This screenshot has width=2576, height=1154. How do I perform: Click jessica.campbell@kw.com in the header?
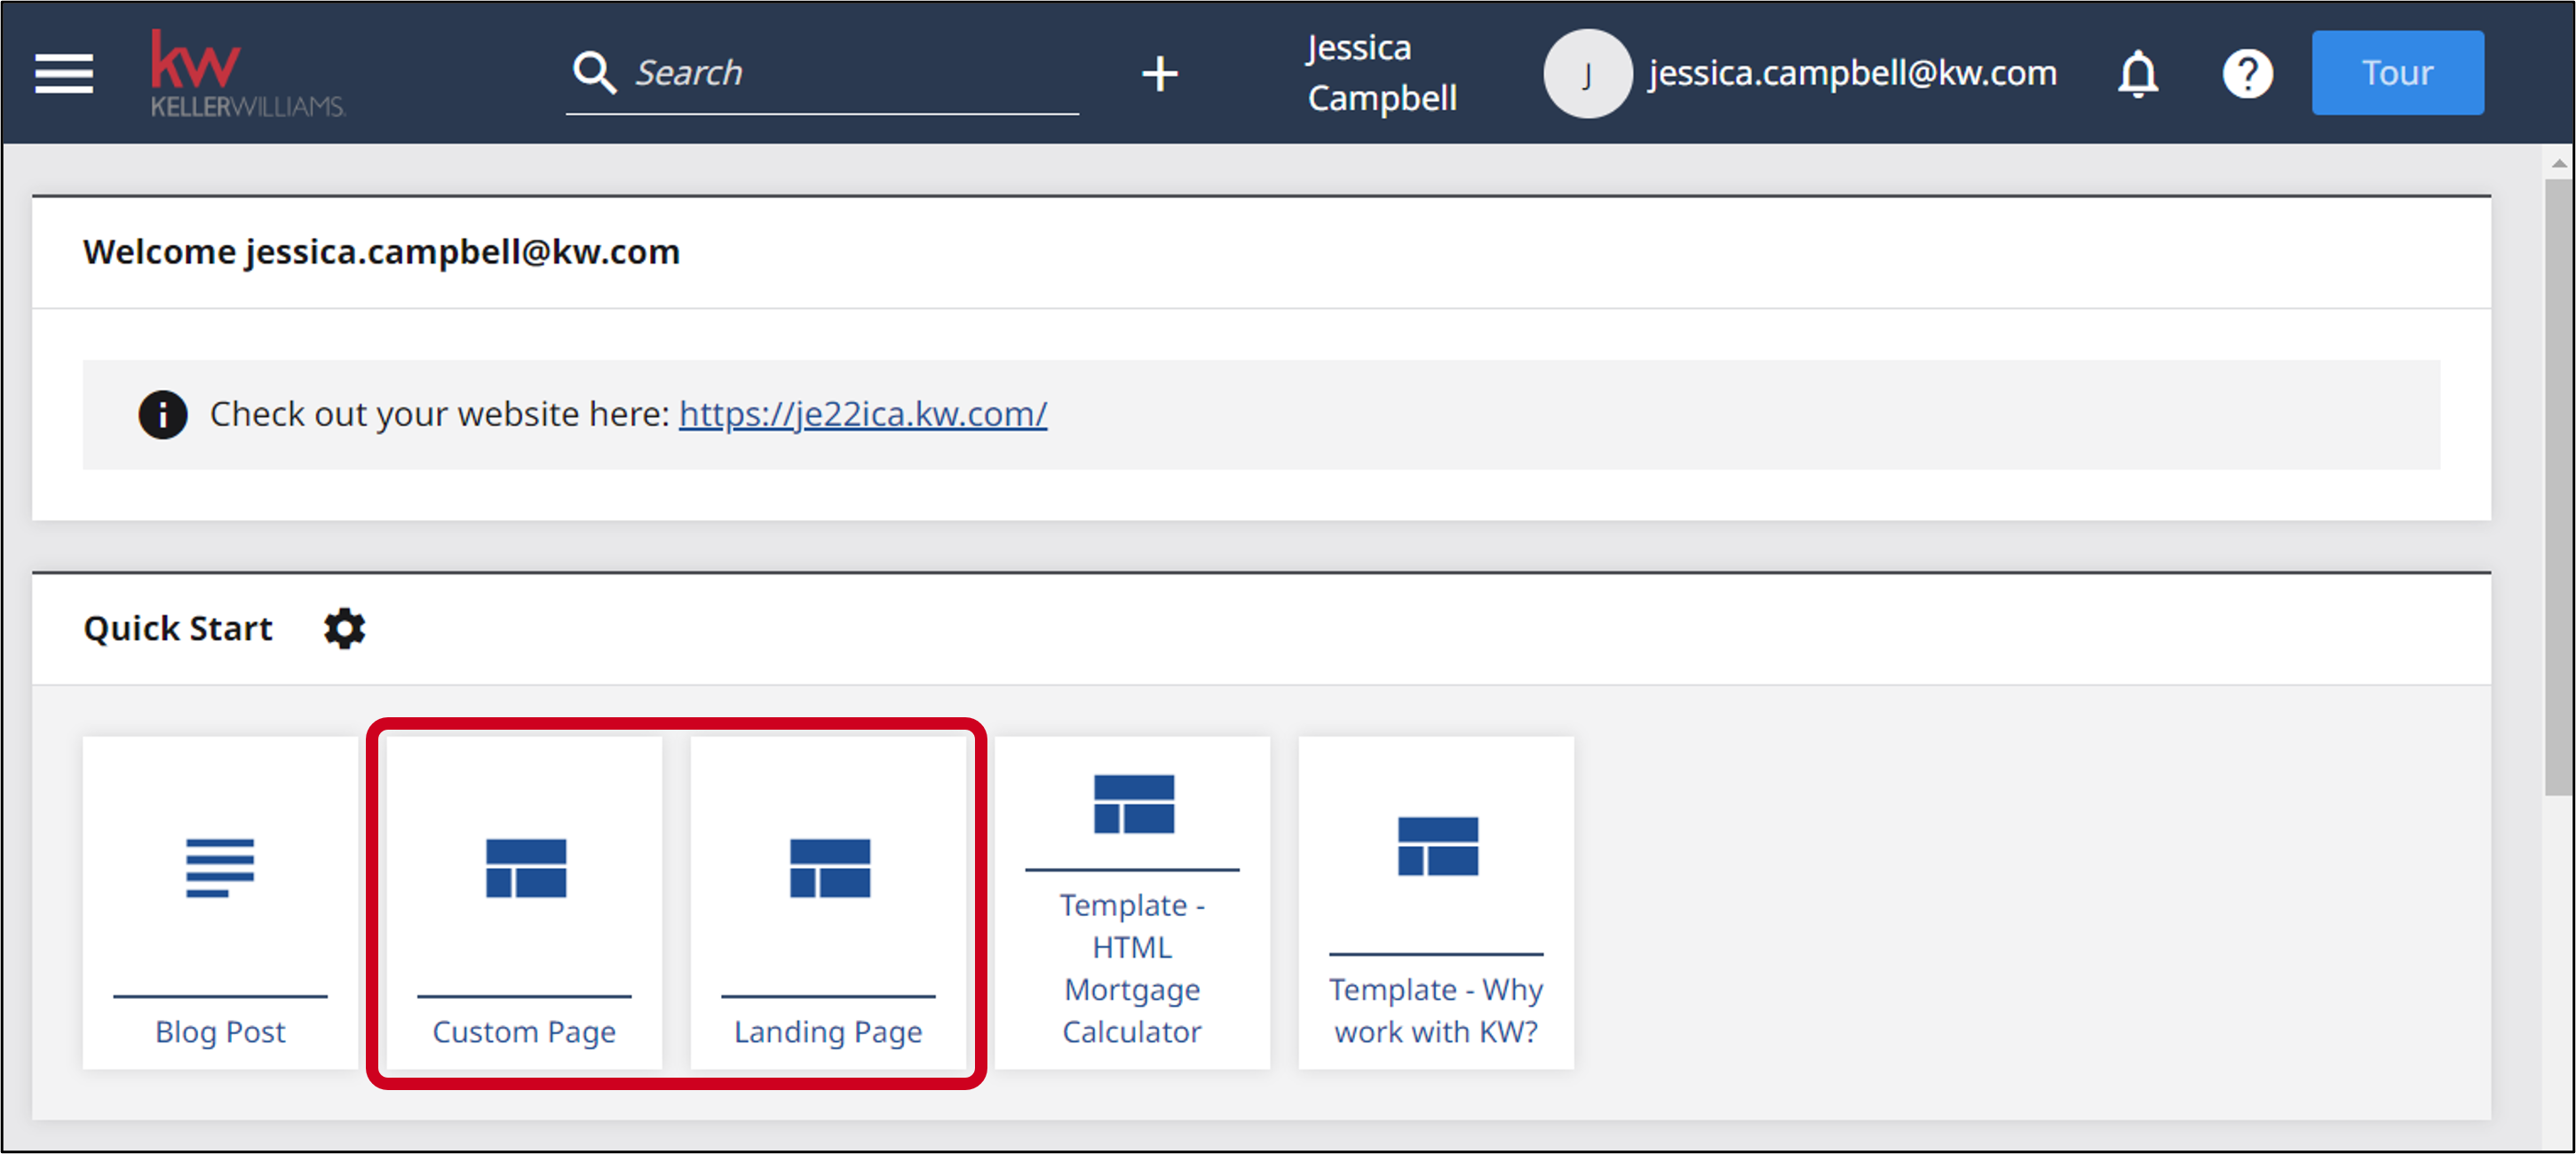[x=1853, y=73]
